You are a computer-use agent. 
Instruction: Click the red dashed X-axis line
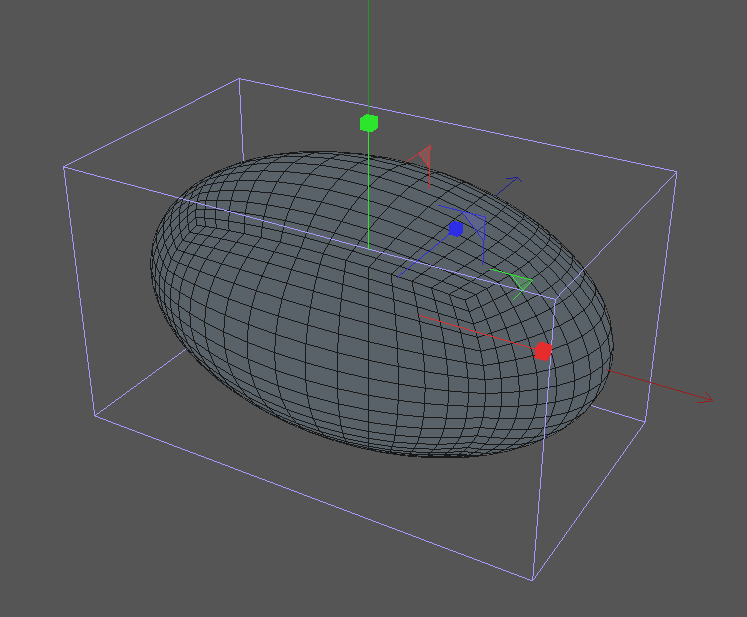click(x=470, y=329)
